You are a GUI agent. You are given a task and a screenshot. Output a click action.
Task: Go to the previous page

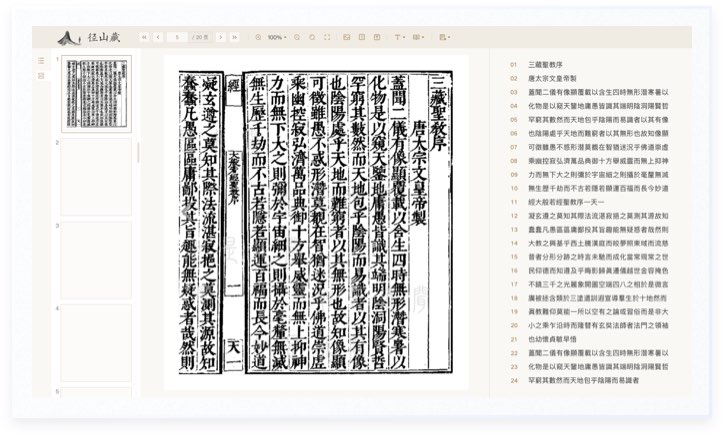(x=158, y=37)
